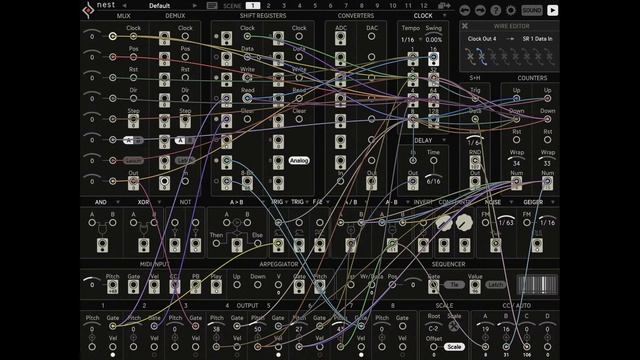The height and width of the screenshot is (360, 640).
Task: Redo with the forward arrow button
Action: [480, 10]
